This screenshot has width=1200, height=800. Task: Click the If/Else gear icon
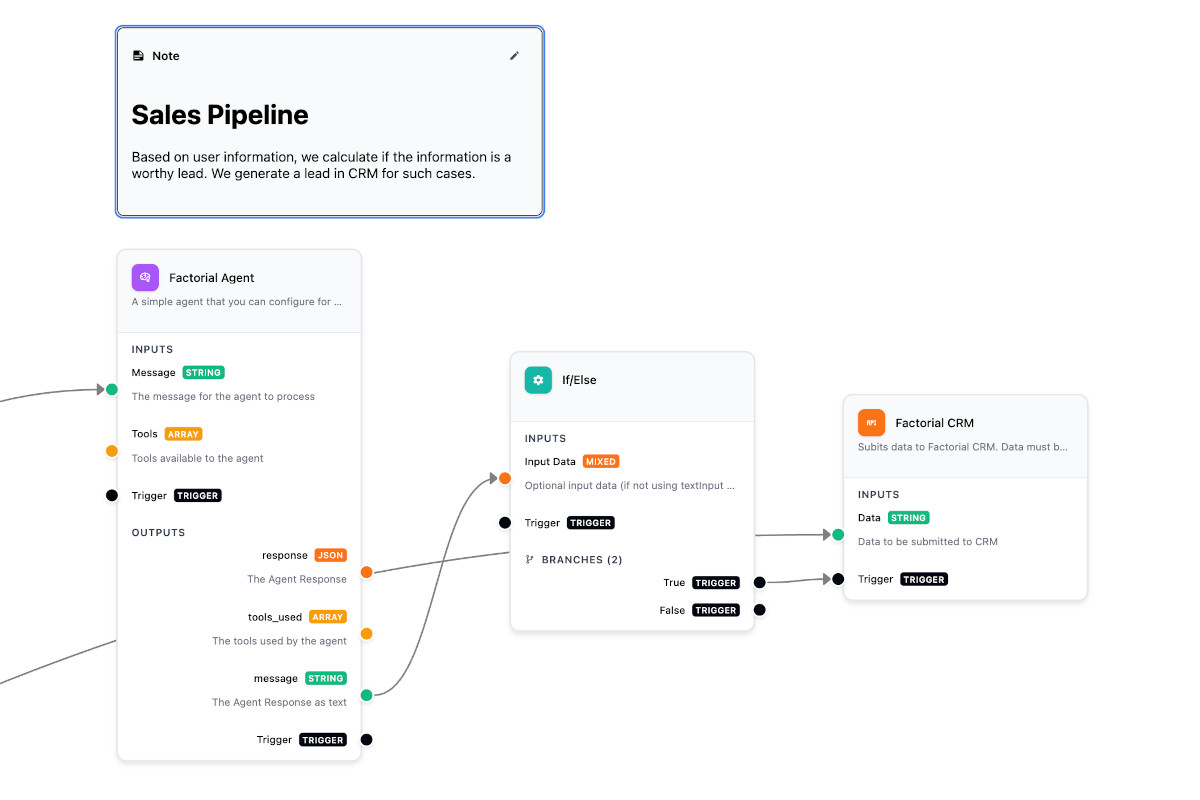(538, 380)
